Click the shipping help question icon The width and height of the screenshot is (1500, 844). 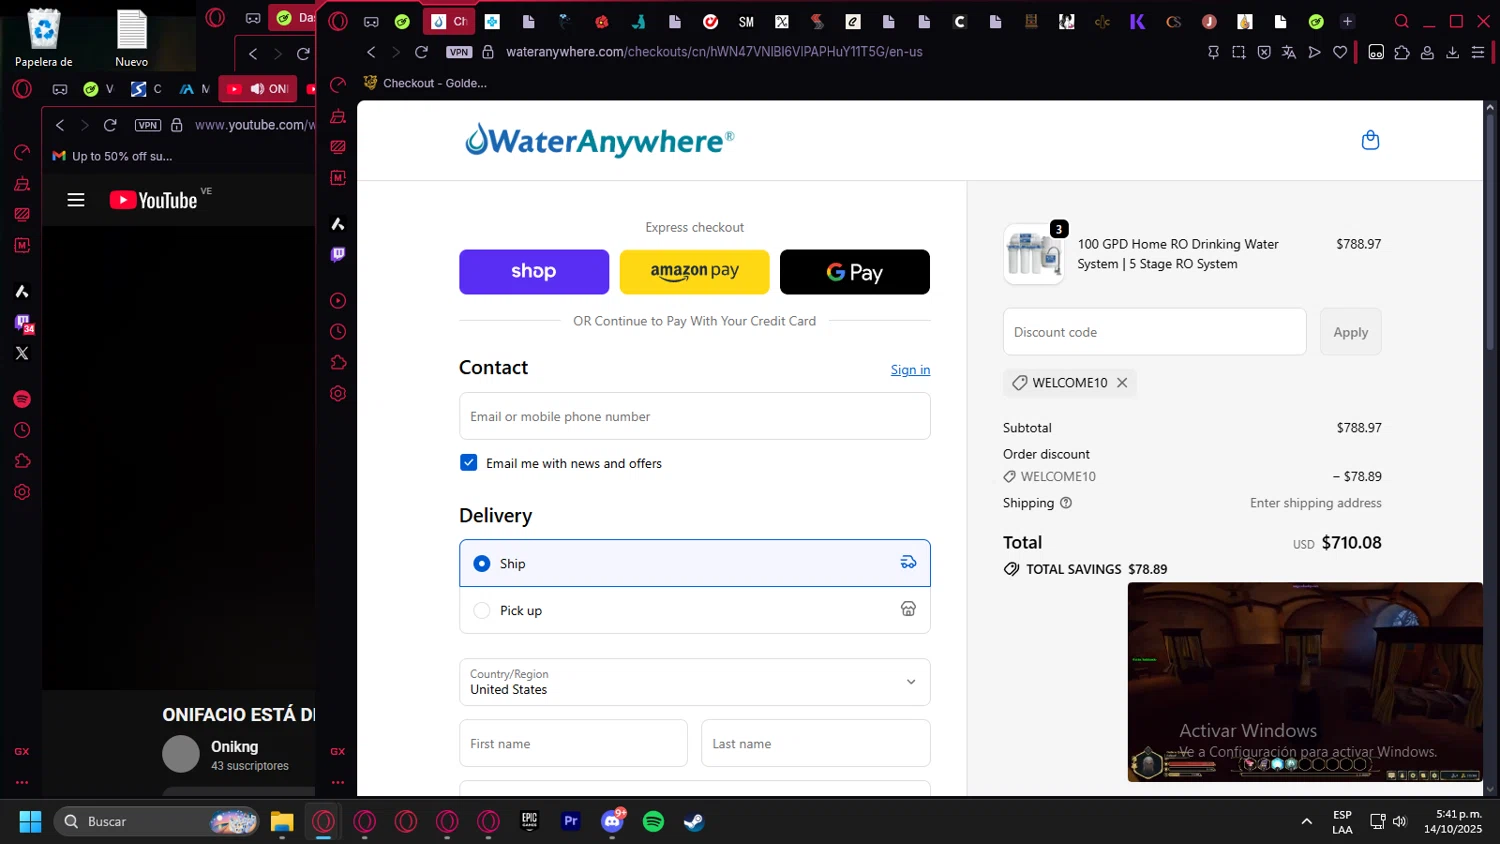[1066, 503]
